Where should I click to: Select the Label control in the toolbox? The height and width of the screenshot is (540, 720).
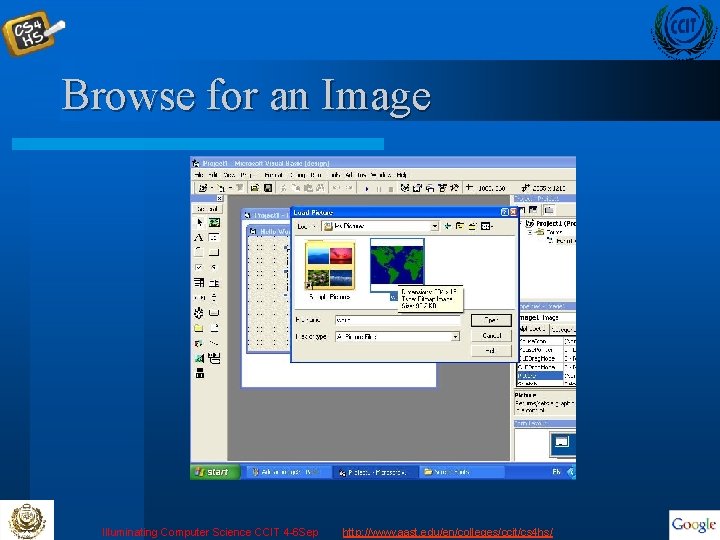(199, 237)
